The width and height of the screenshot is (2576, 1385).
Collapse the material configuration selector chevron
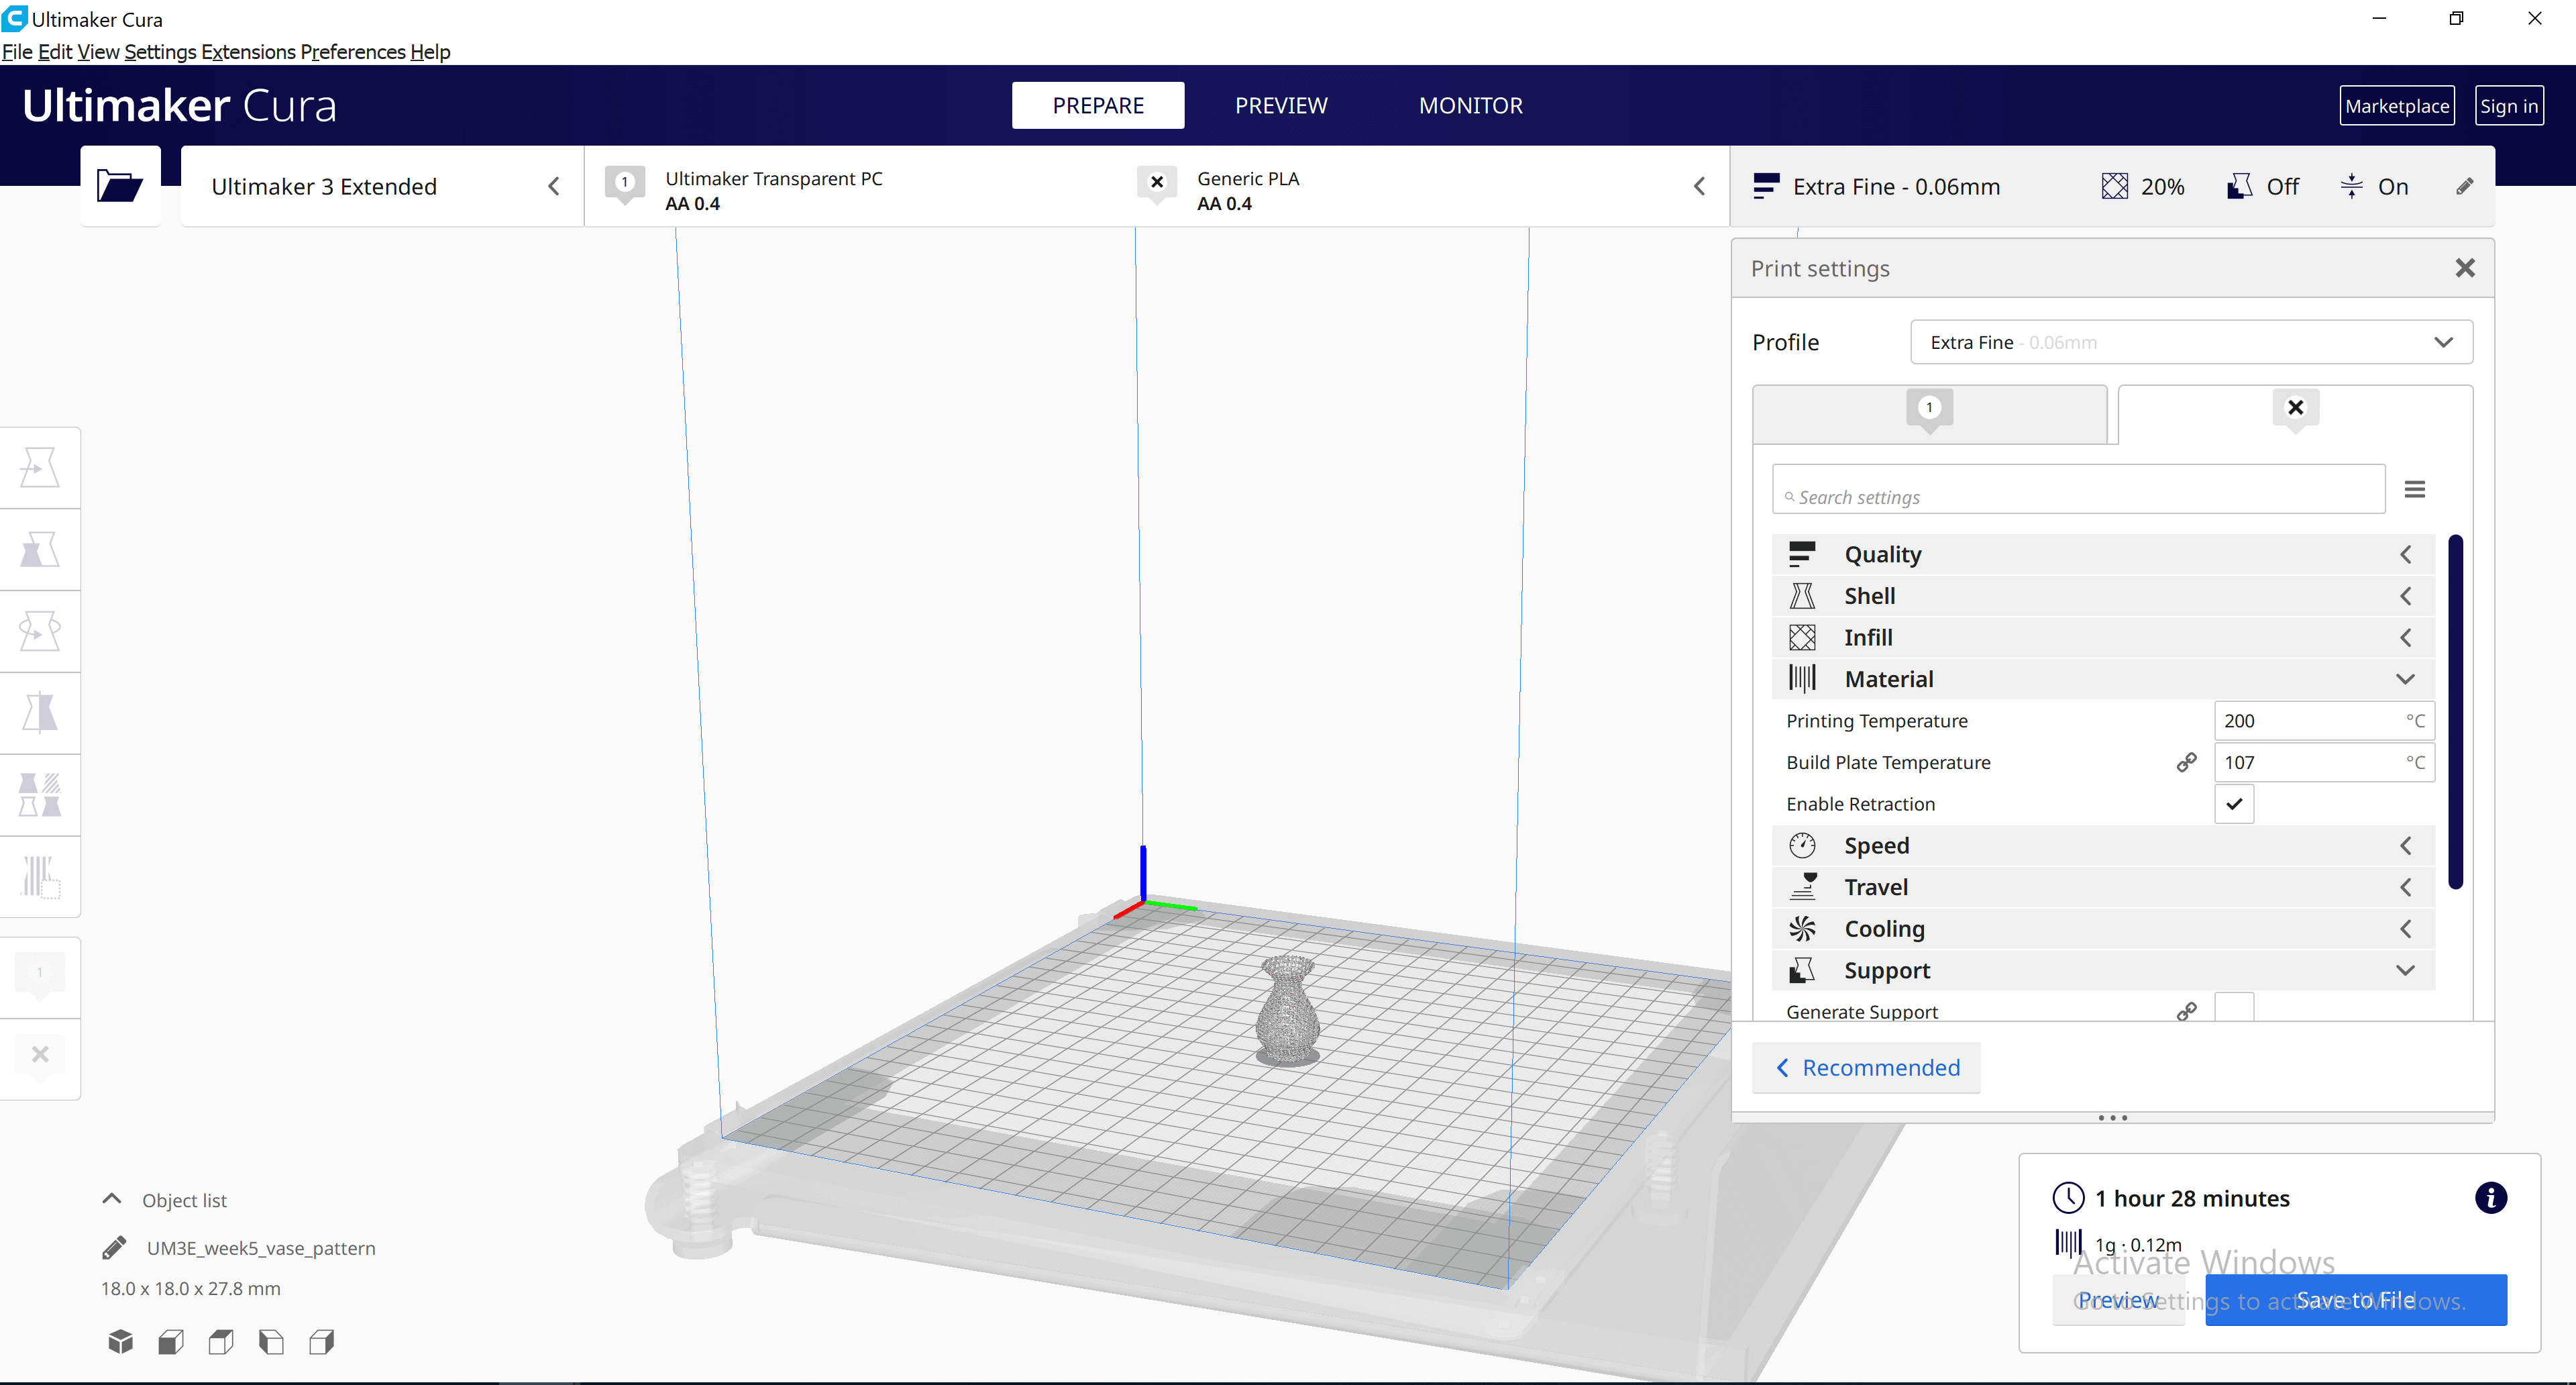coord(1699,186)
